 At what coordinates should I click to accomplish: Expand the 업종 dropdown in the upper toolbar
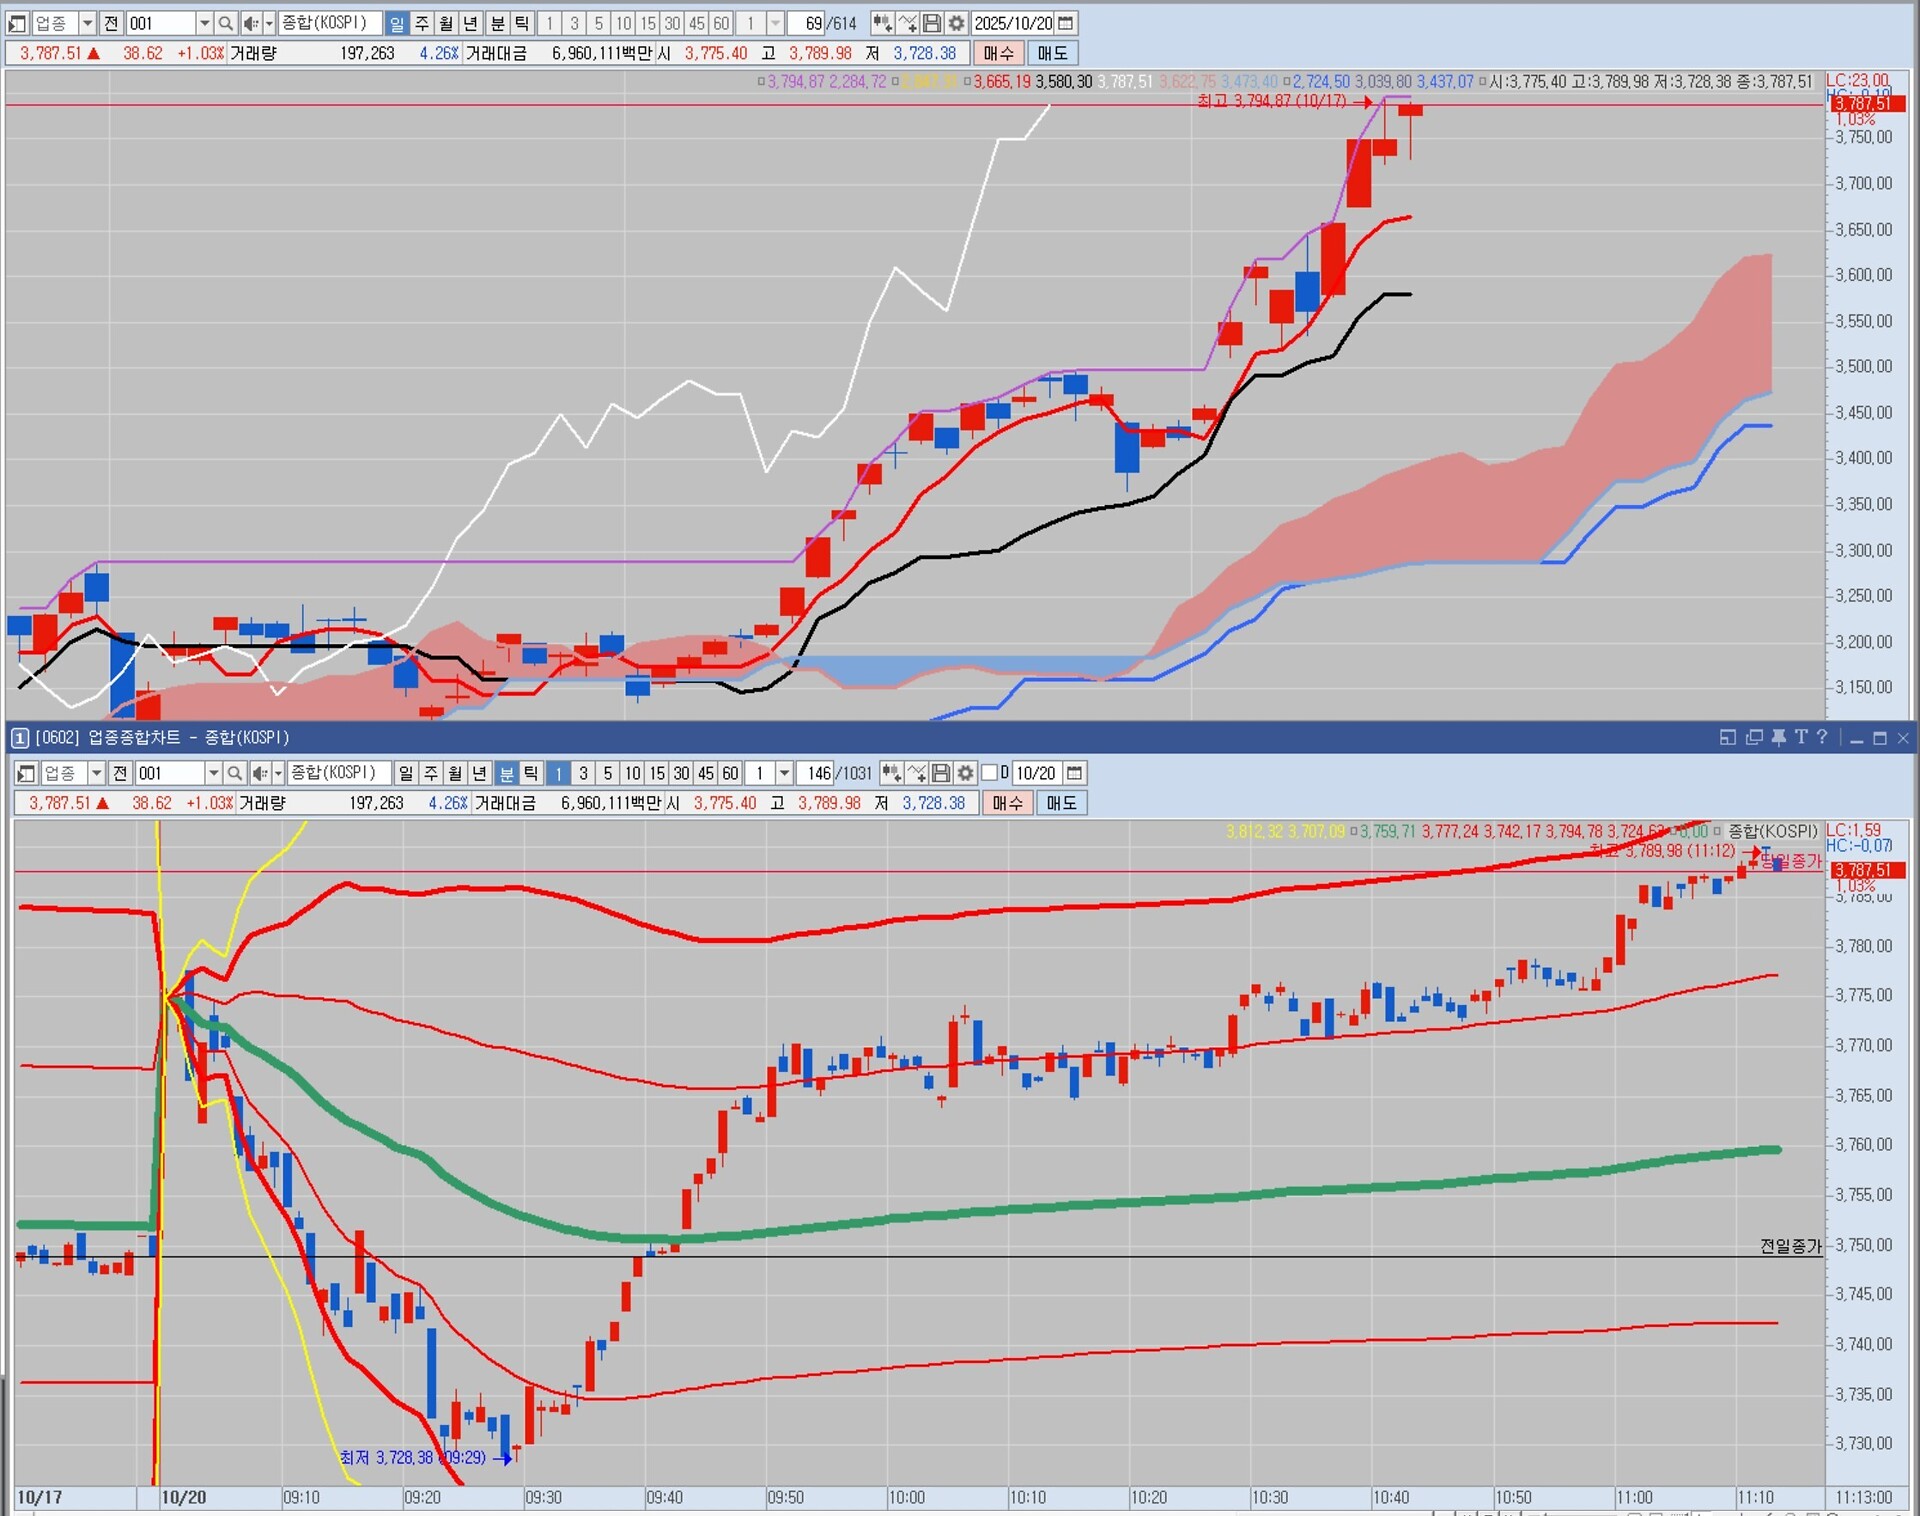(x=87, y=23)
